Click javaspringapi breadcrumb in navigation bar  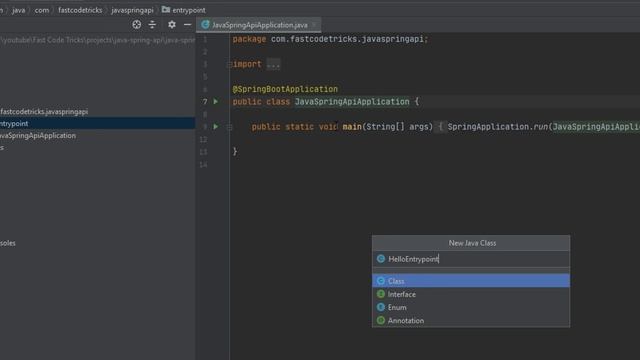[132, 10]
